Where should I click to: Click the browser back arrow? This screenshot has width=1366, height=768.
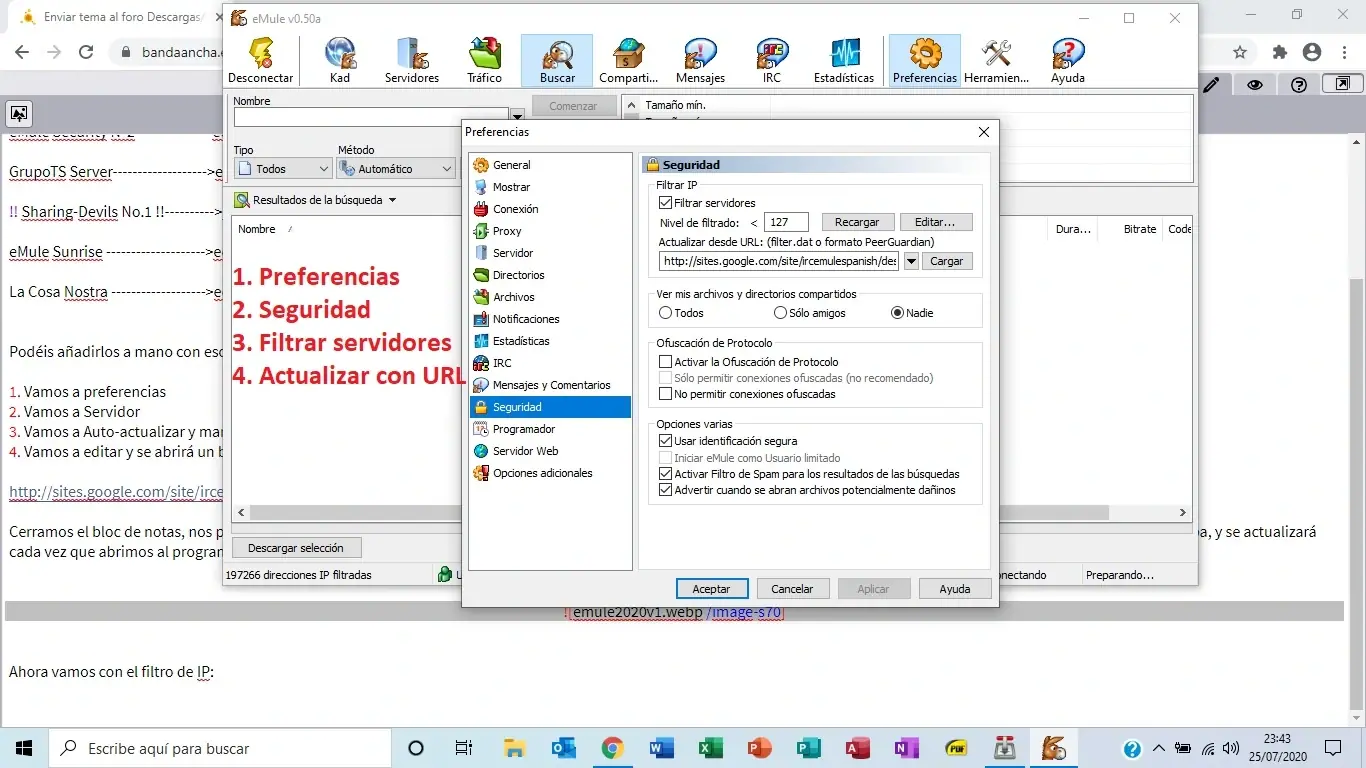coord(22,53)
